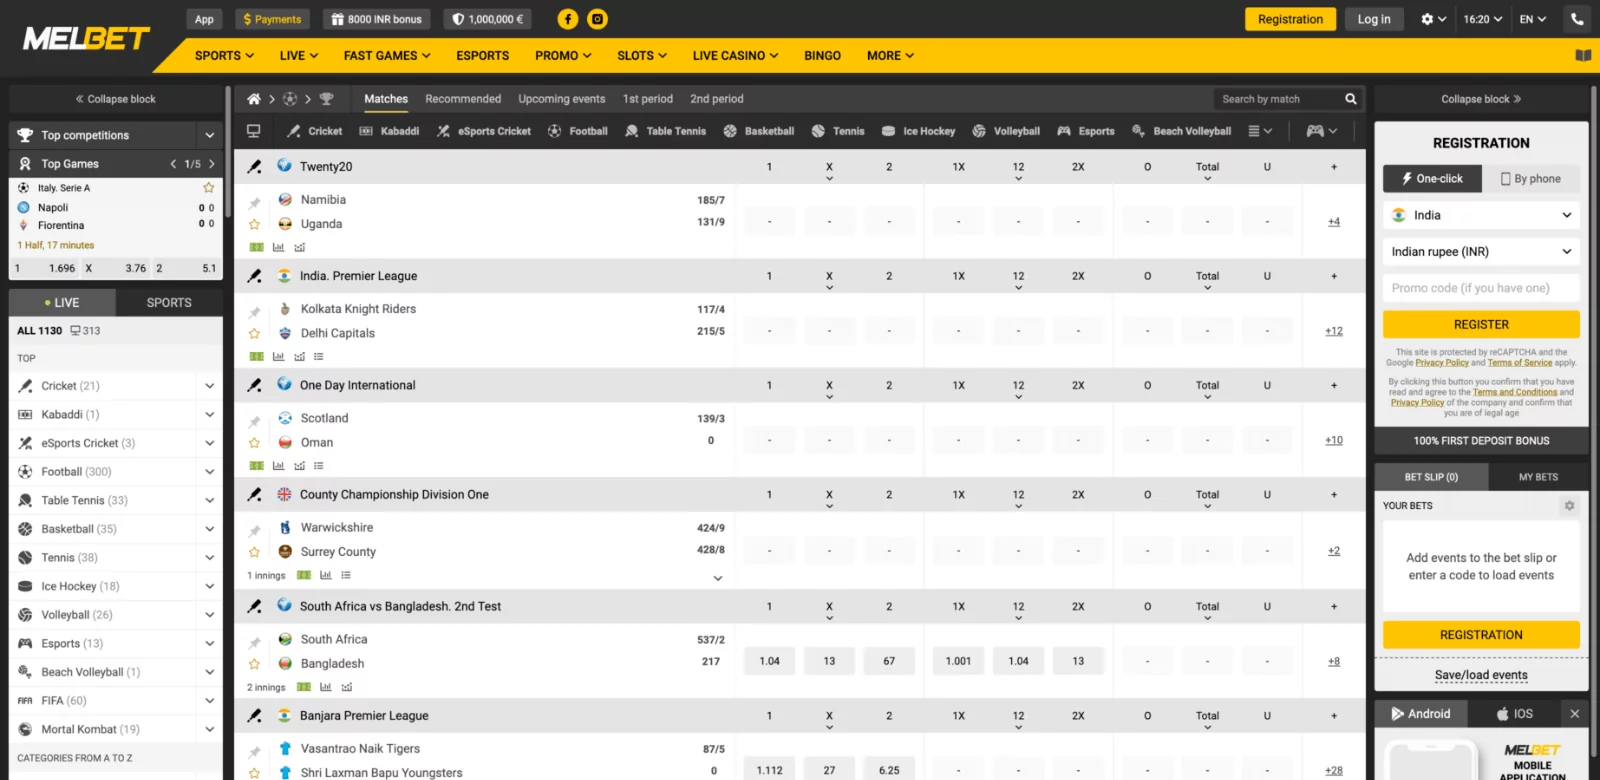Image resolution: width=1600 pixels, height=780 pixels.
Task: Show next Top Games slide arrow
Action: pos(211,164)
